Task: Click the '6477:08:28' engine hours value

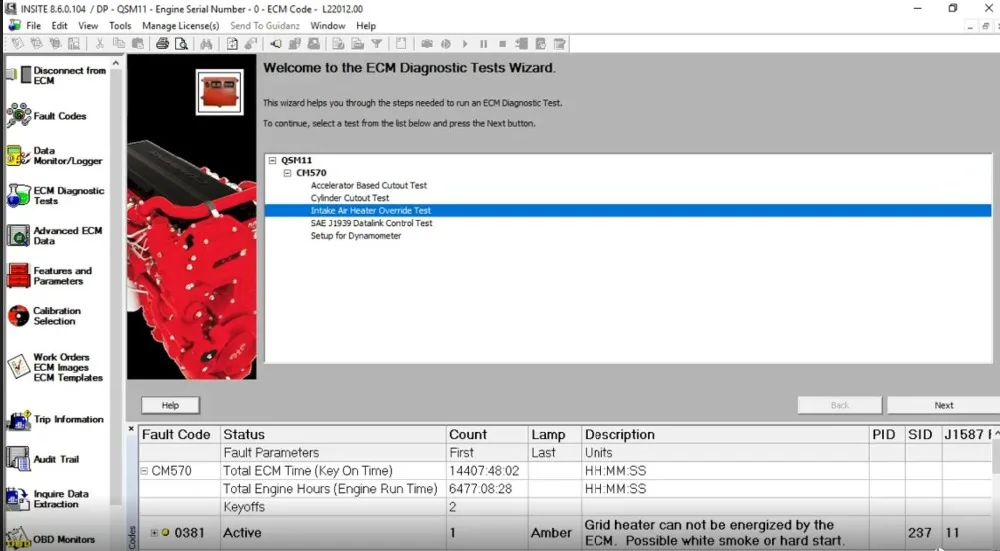Action: pyautogui.click(x=480, y=489)
